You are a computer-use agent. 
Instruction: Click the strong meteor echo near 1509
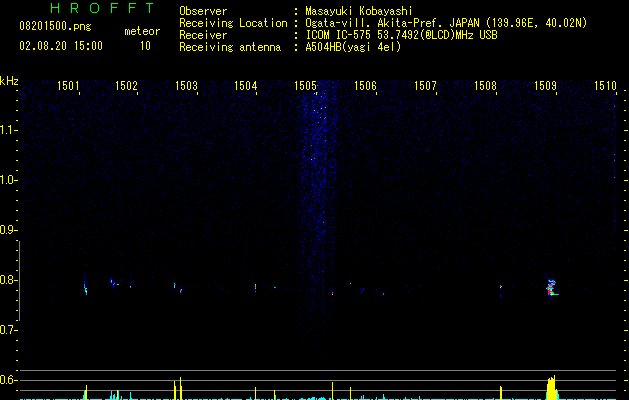[x=552, y=287]
